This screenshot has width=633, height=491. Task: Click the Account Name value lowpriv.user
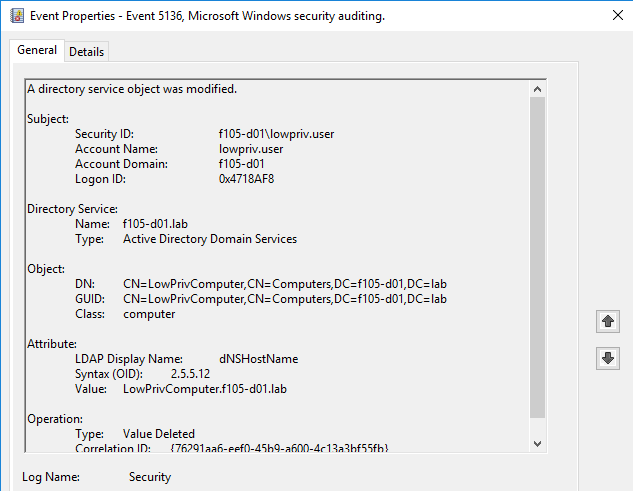pos(250,149)
